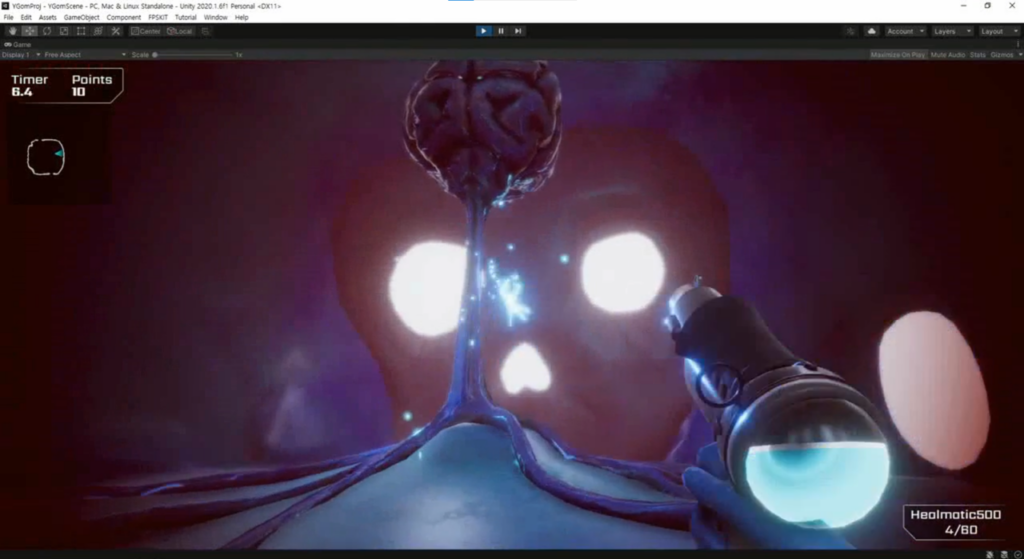Select the Rect transform tool
This screenshot has height=559, width=1024.
(80, 31)
